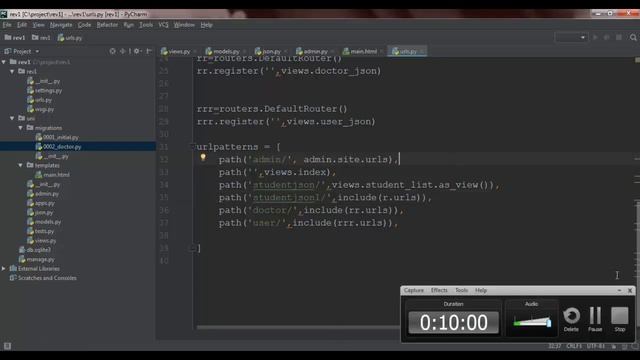Collapse the rev1 root project node

click(4, 62)
